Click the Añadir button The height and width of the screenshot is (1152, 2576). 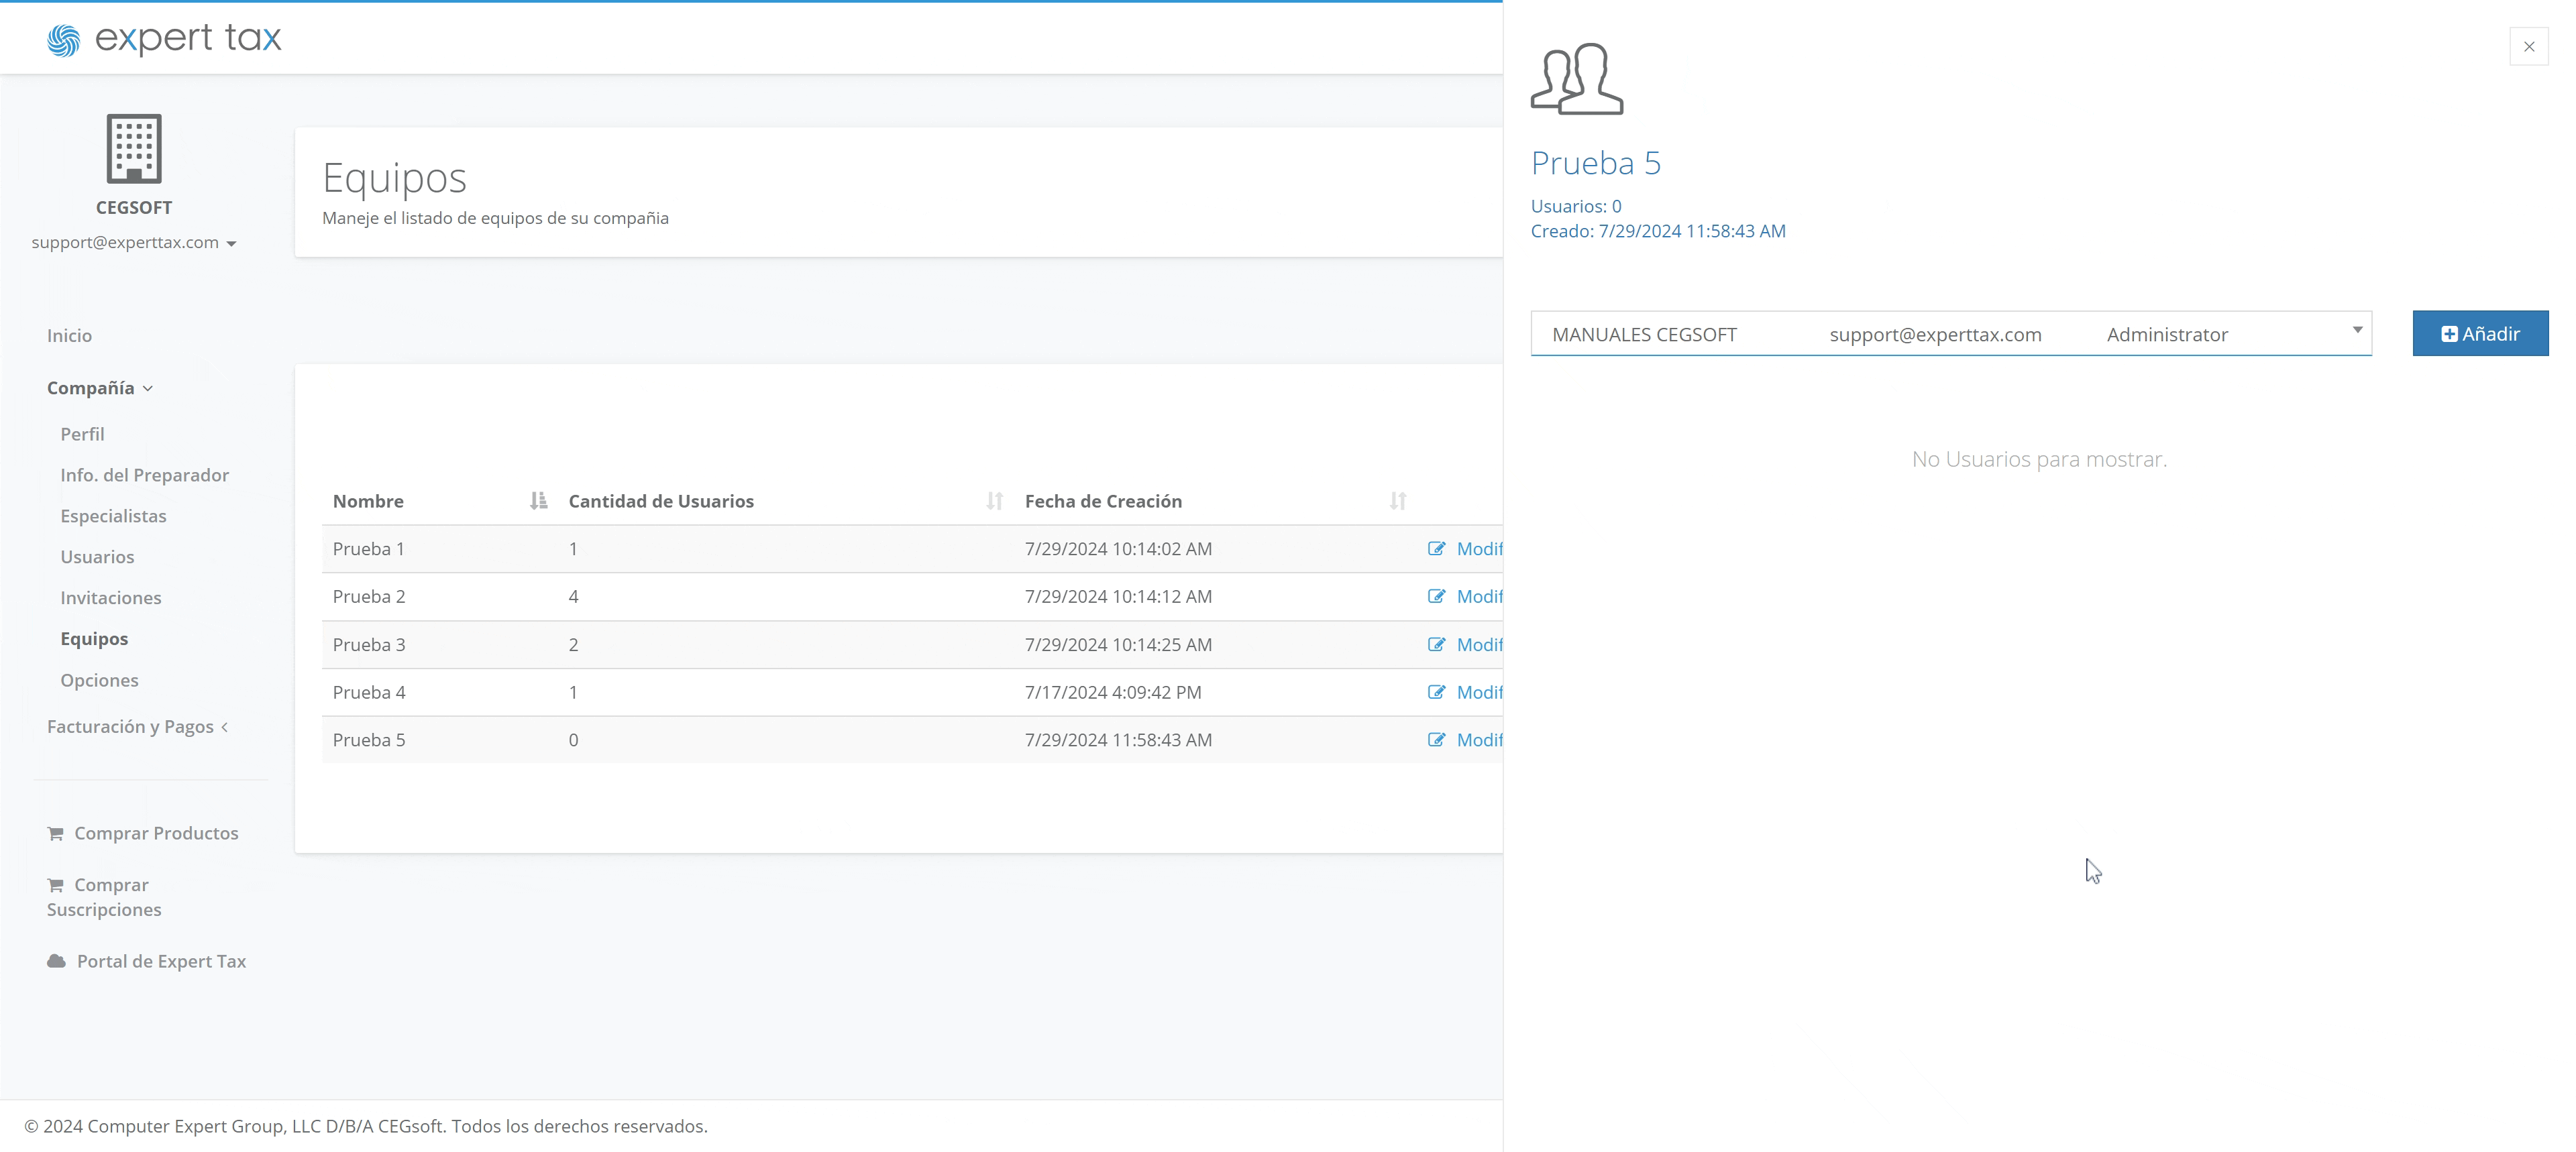(2480, 333)
